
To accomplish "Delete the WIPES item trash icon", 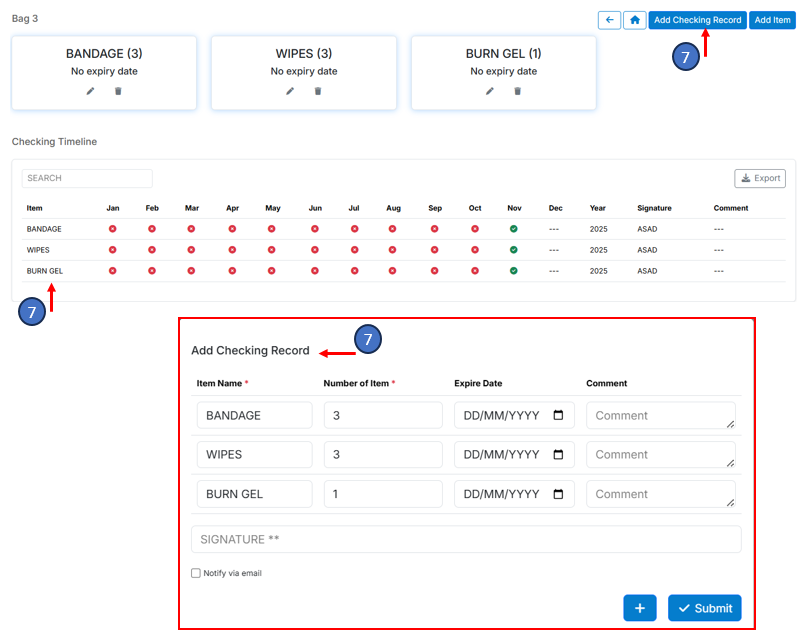I will click(318, 91).
